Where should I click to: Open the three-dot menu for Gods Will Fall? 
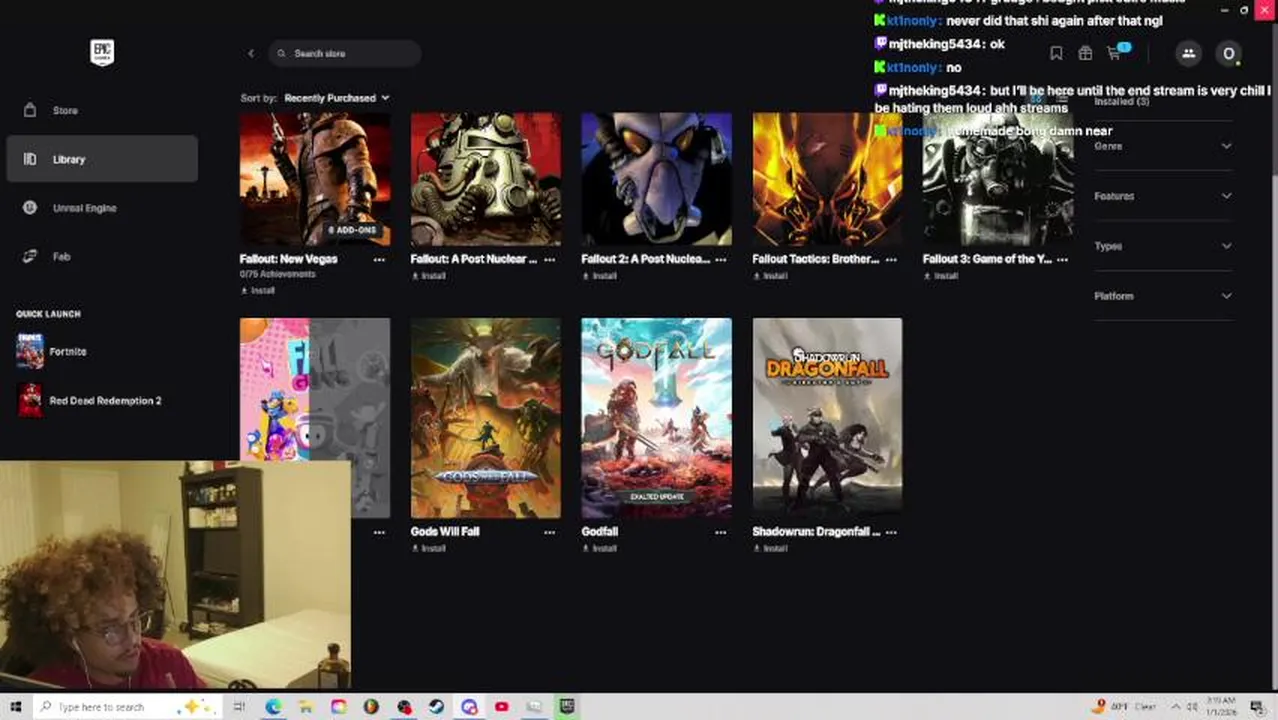[549, 532]
